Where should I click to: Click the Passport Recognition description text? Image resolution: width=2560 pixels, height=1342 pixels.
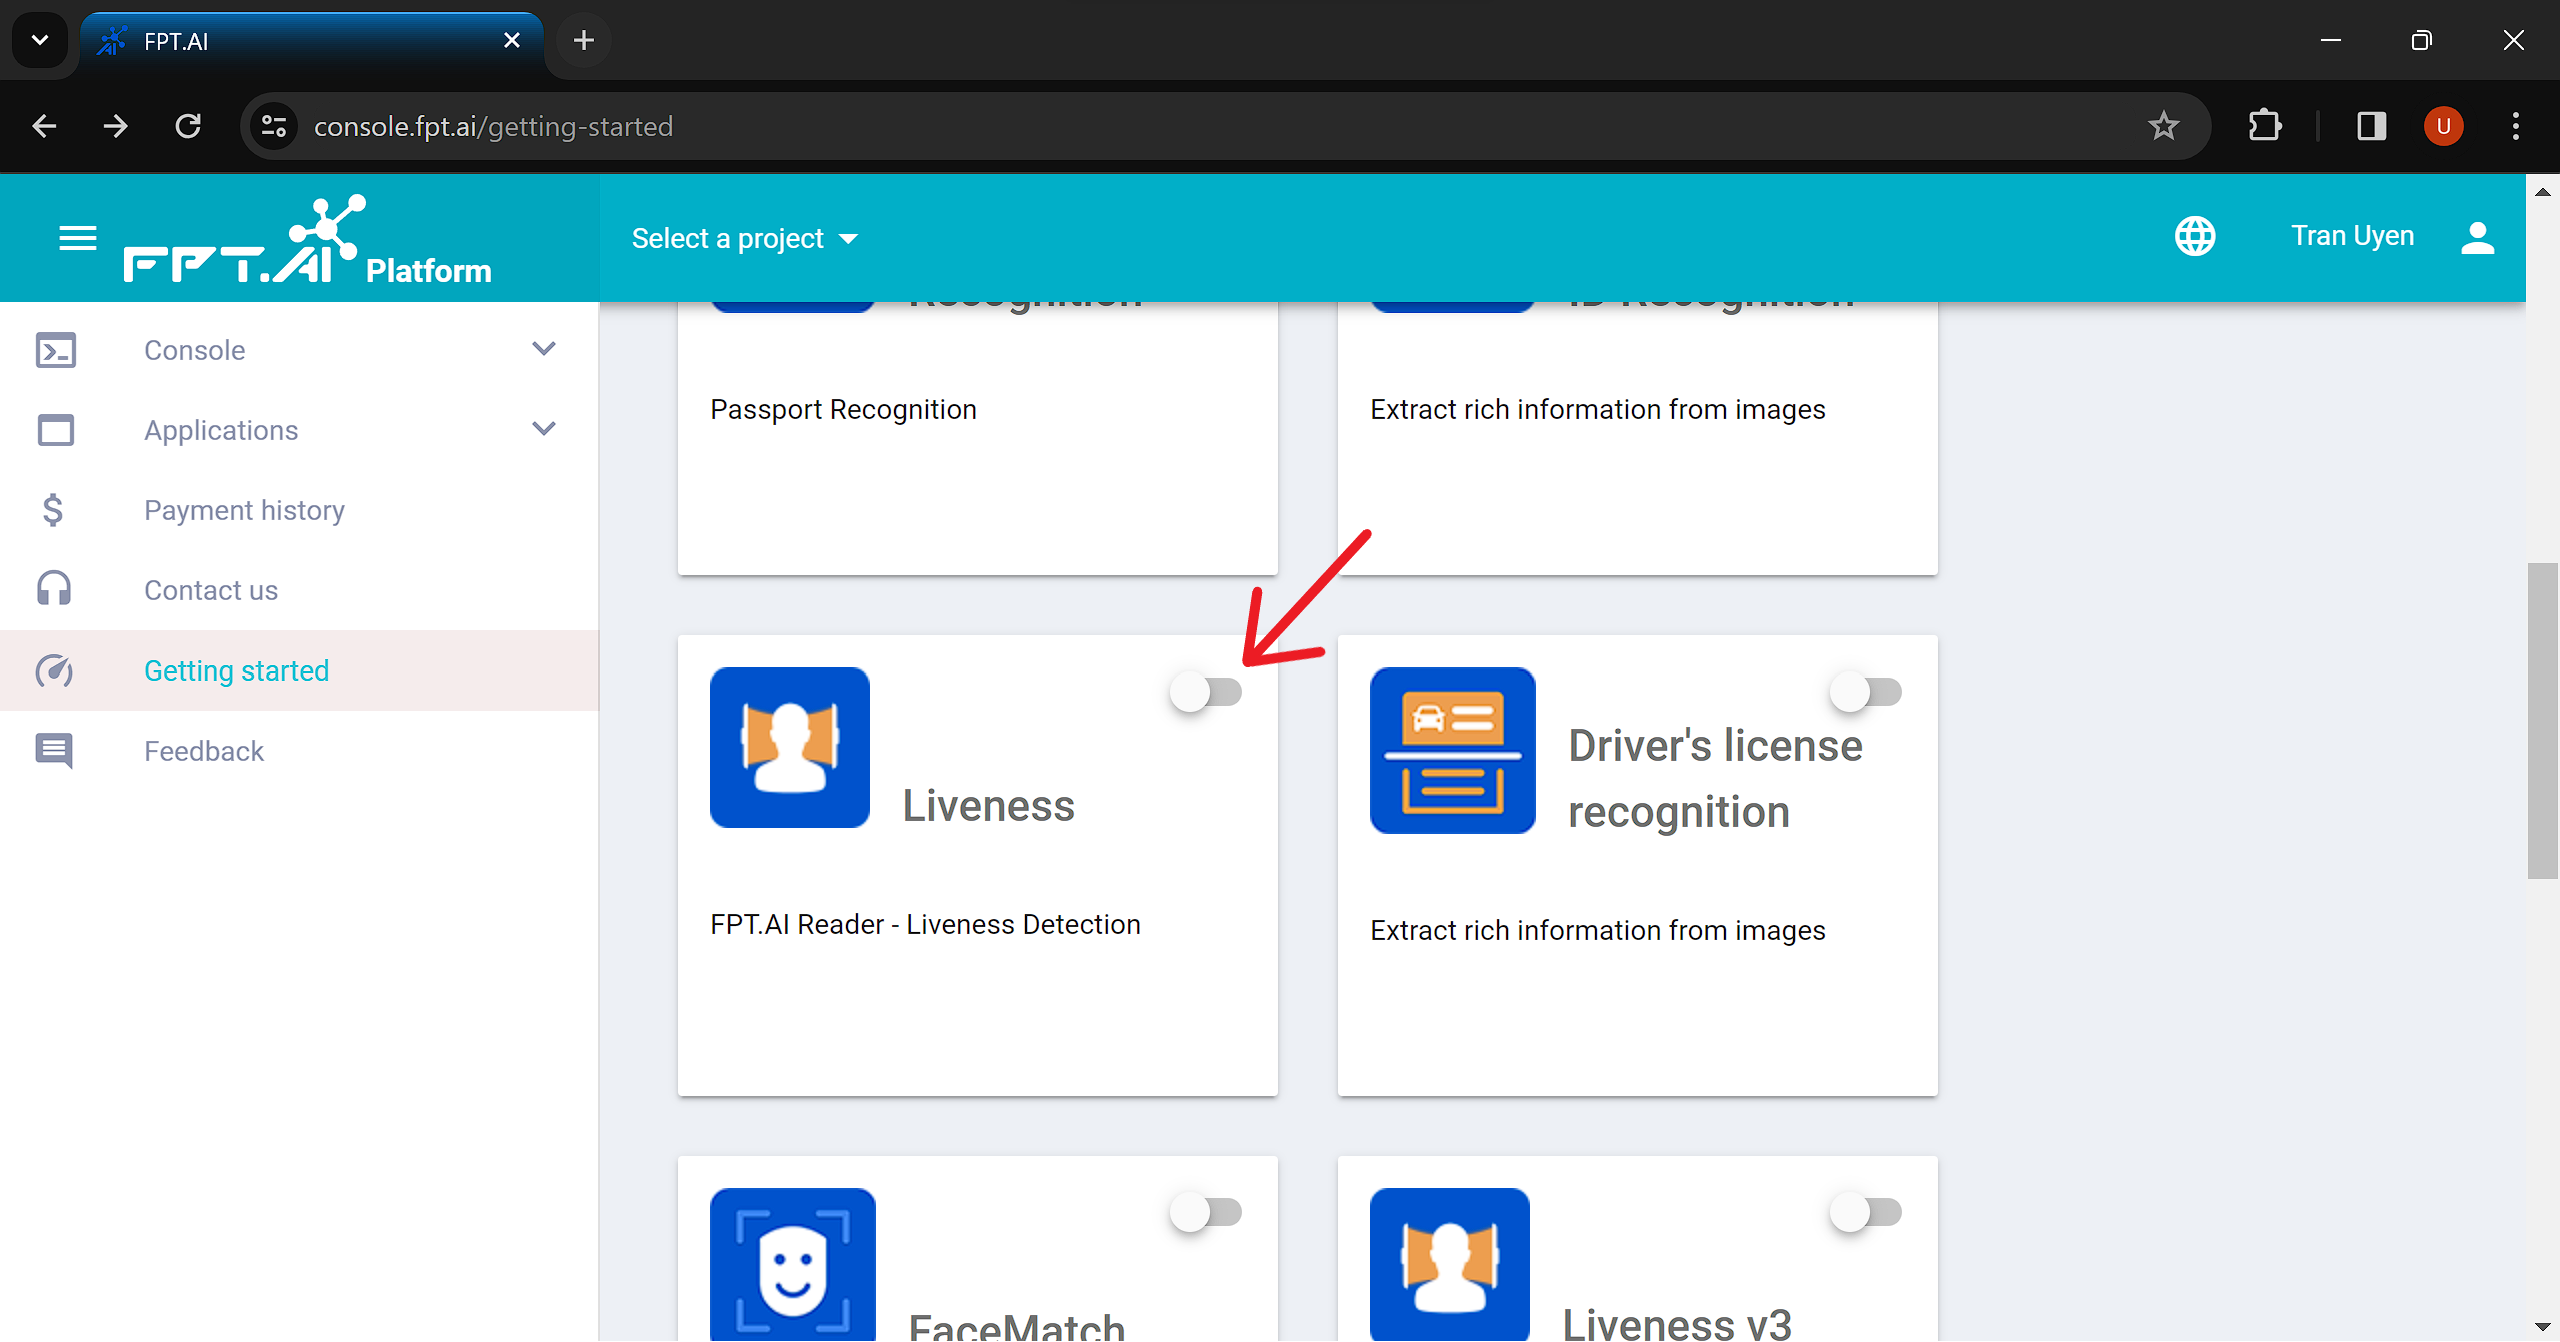843,409
